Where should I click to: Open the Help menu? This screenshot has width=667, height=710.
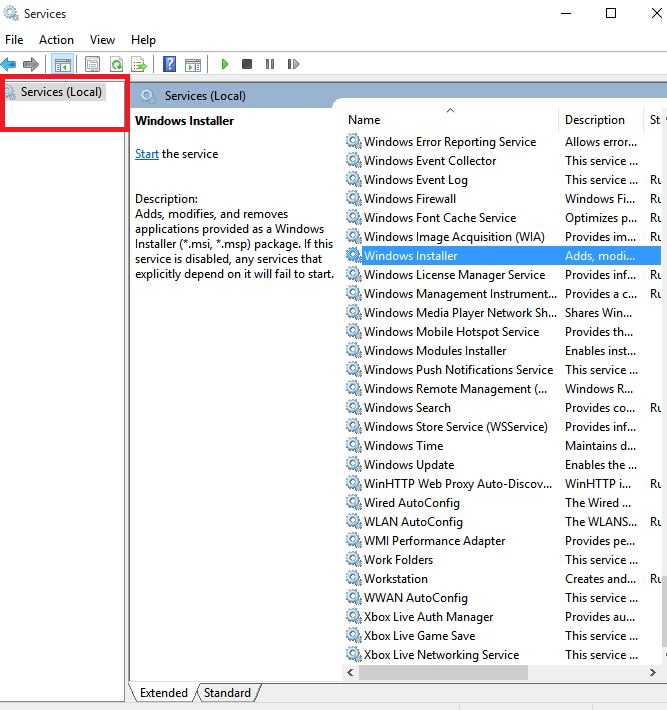tap(143, 40)
